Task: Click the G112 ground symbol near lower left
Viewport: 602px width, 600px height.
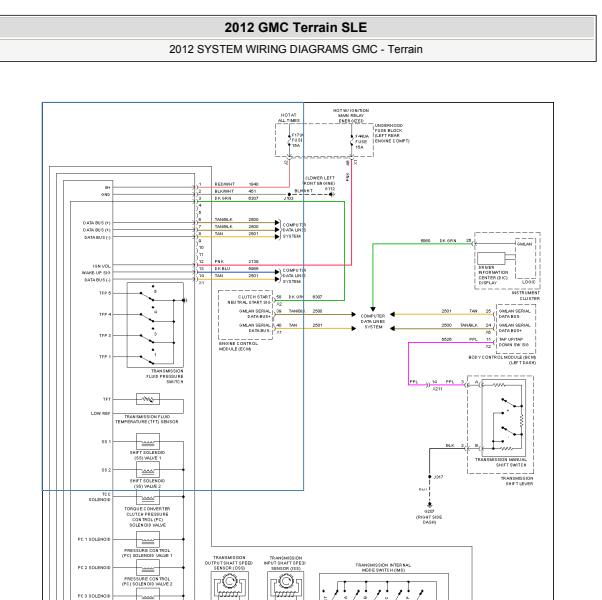Action: [x=332, y=195]
